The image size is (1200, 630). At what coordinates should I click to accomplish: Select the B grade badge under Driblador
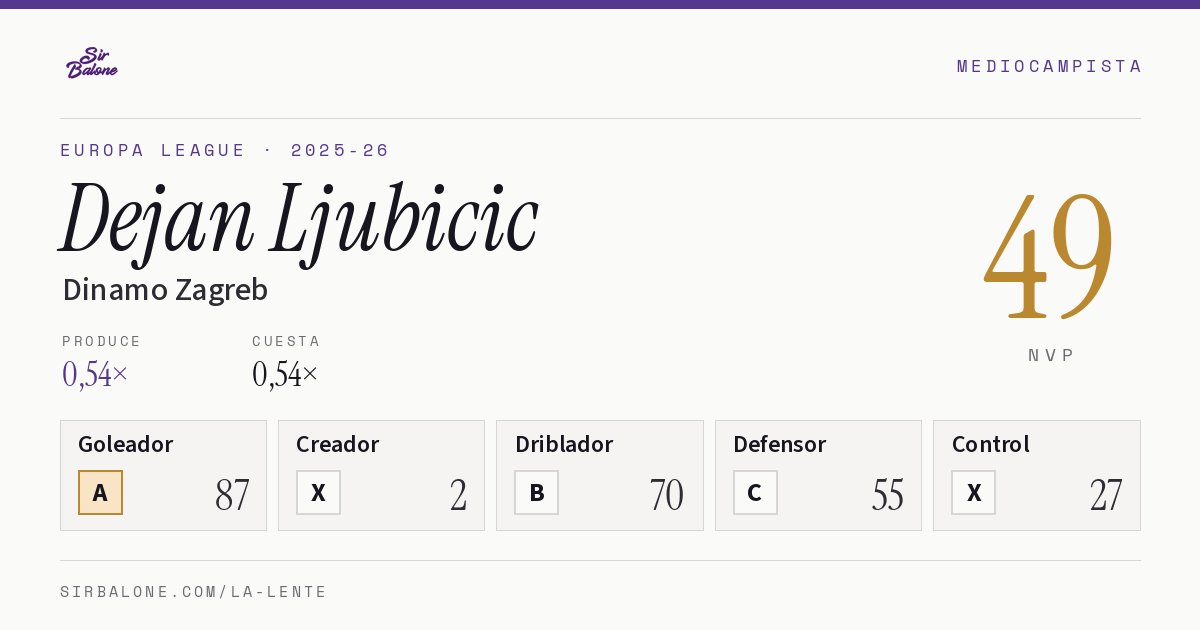coord(536,492)
